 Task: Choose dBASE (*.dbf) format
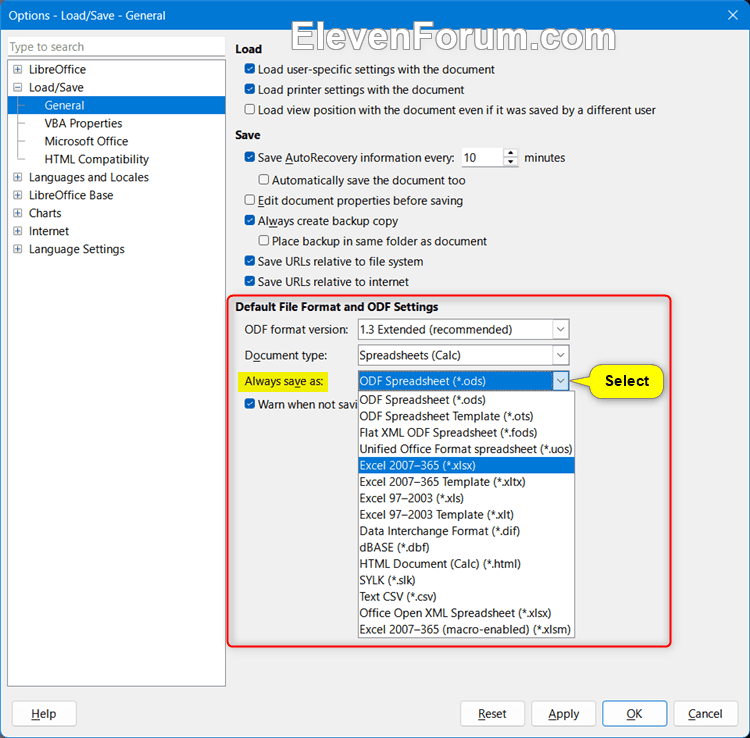(x=466, y=548)
